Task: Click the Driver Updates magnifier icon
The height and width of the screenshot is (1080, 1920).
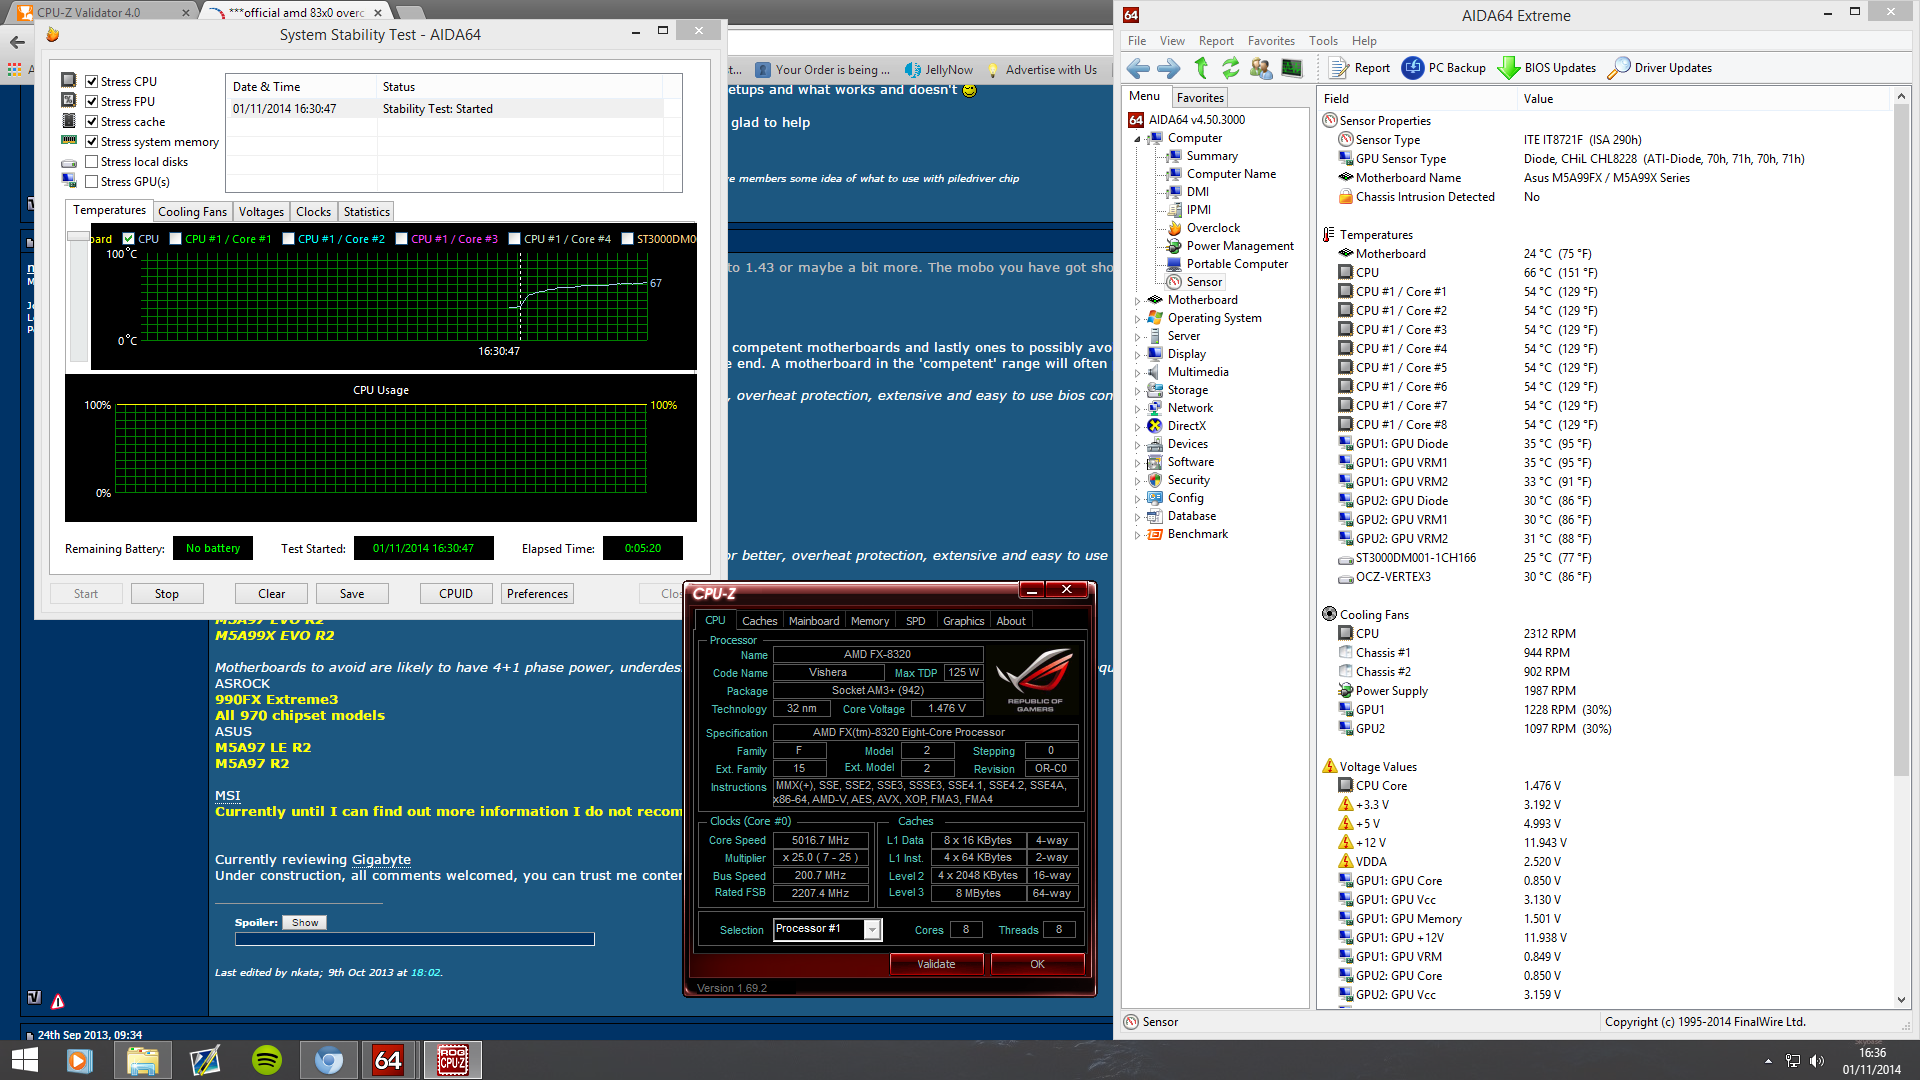Action: click(x=1618, y=68)
